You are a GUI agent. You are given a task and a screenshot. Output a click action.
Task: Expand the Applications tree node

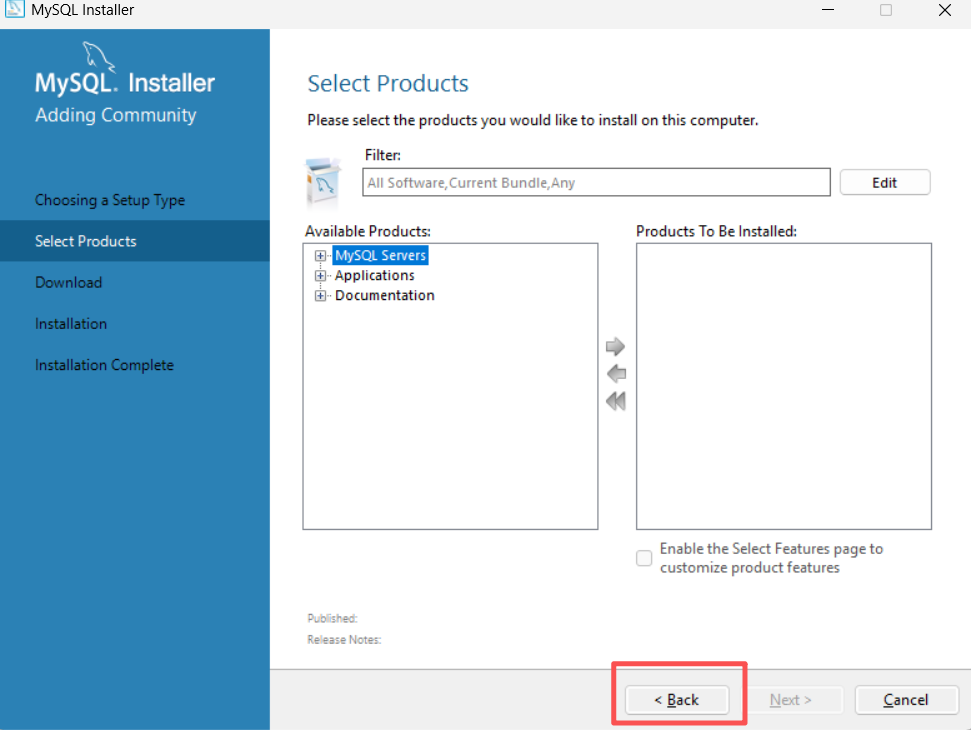[320, 276]
